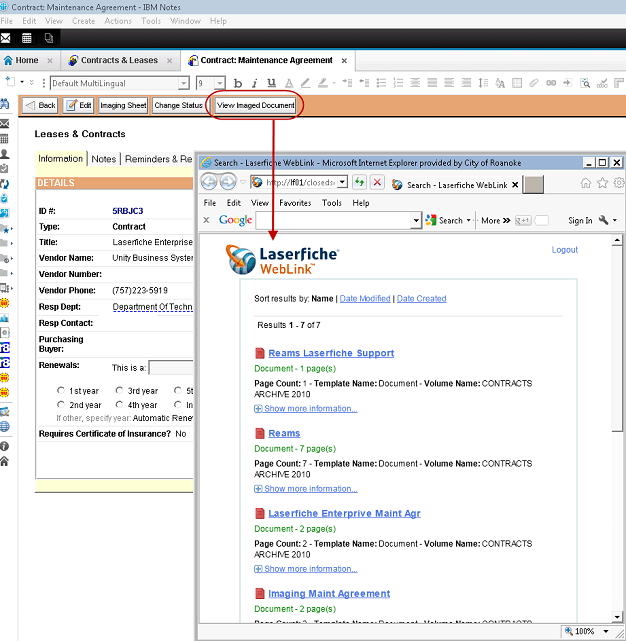Sort results by Date Modified

click(x=365, y=299)
